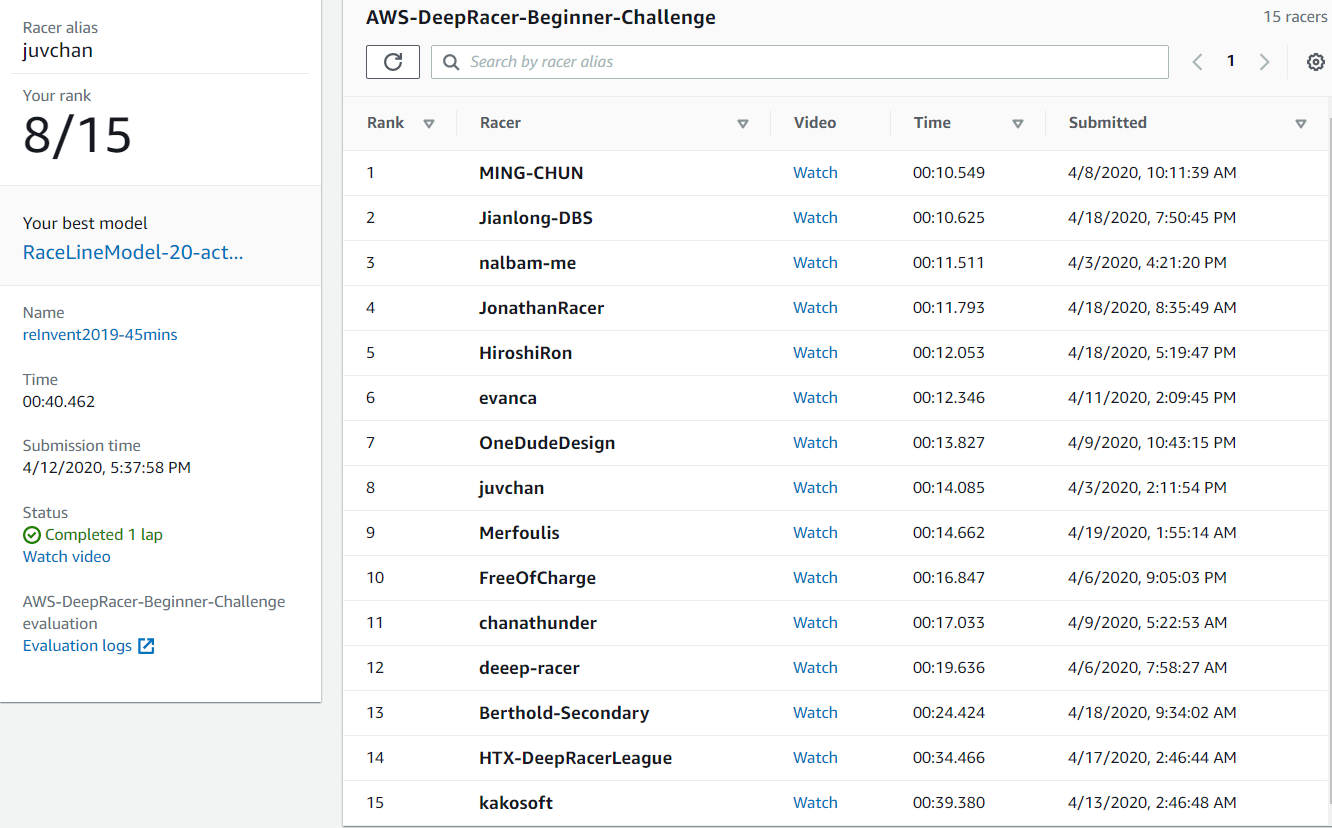Click the Completed 1 lap status checkmark
1332x828 pixels.
30,534
